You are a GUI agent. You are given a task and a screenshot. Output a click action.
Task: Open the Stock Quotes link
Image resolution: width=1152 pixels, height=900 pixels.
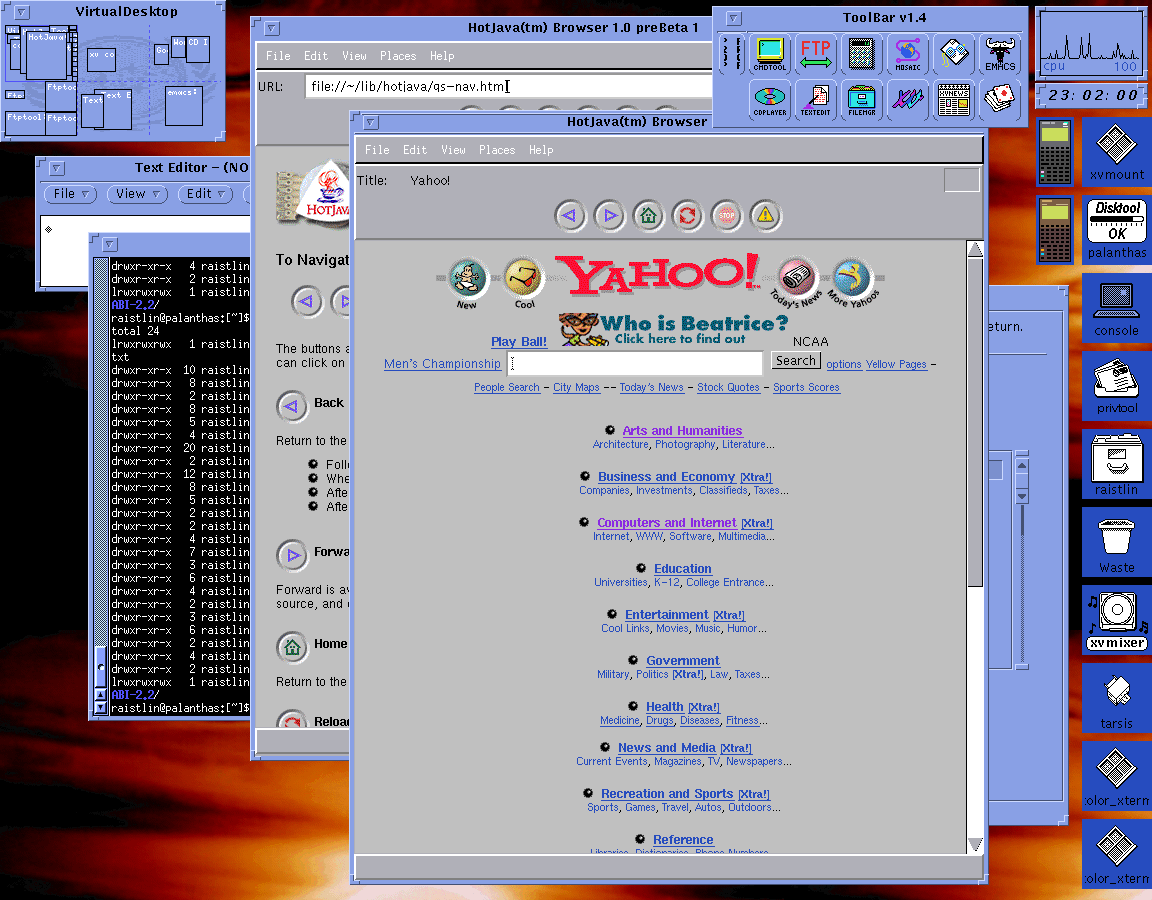coord(728,387)
